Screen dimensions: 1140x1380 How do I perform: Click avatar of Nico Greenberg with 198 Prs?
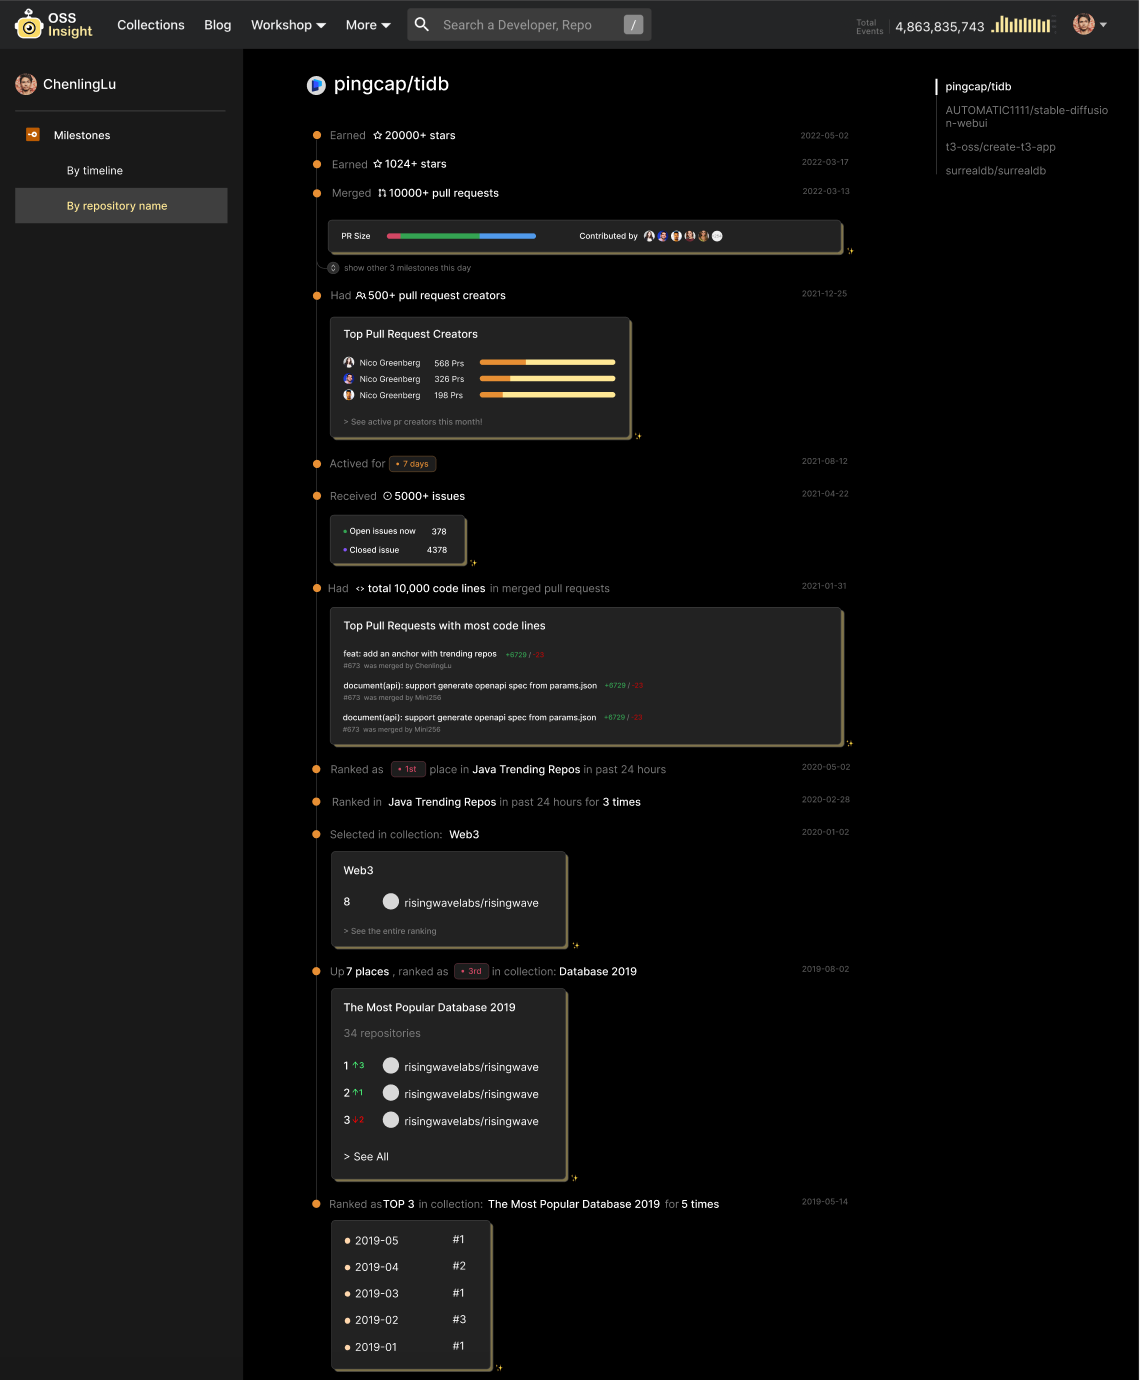[349, 395]
